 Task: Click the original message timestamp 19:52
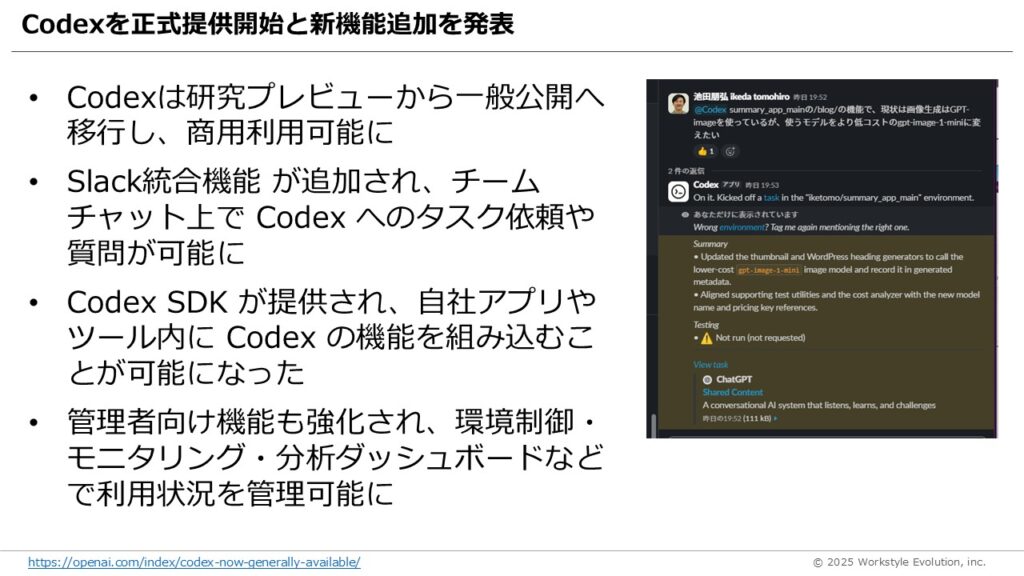tap(810, 97)
